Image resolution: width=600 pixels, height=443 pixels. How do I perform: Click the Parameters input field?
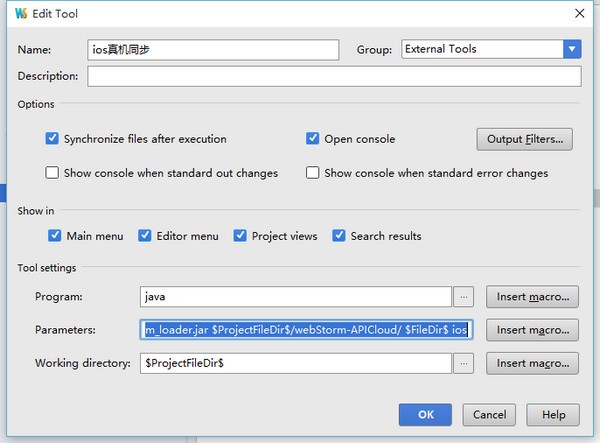(x=307, y=330)
